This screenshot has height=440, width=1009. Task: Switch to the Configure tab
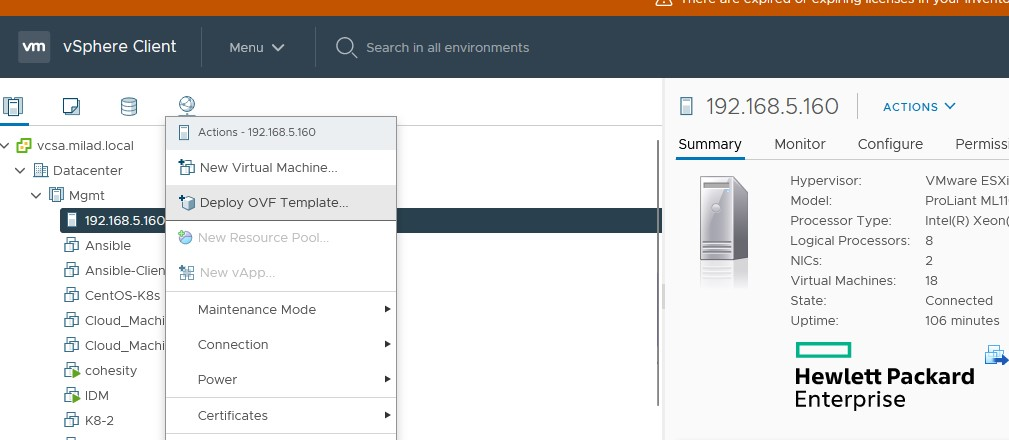[890, 144]
